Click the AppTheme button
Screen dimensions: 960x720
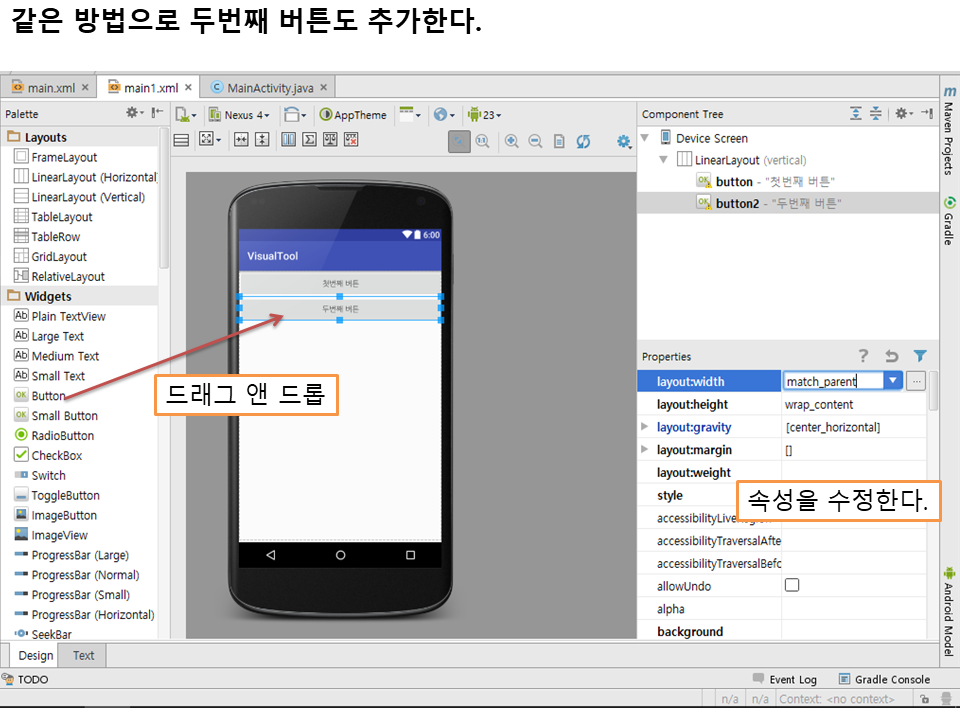coord(353,115)
